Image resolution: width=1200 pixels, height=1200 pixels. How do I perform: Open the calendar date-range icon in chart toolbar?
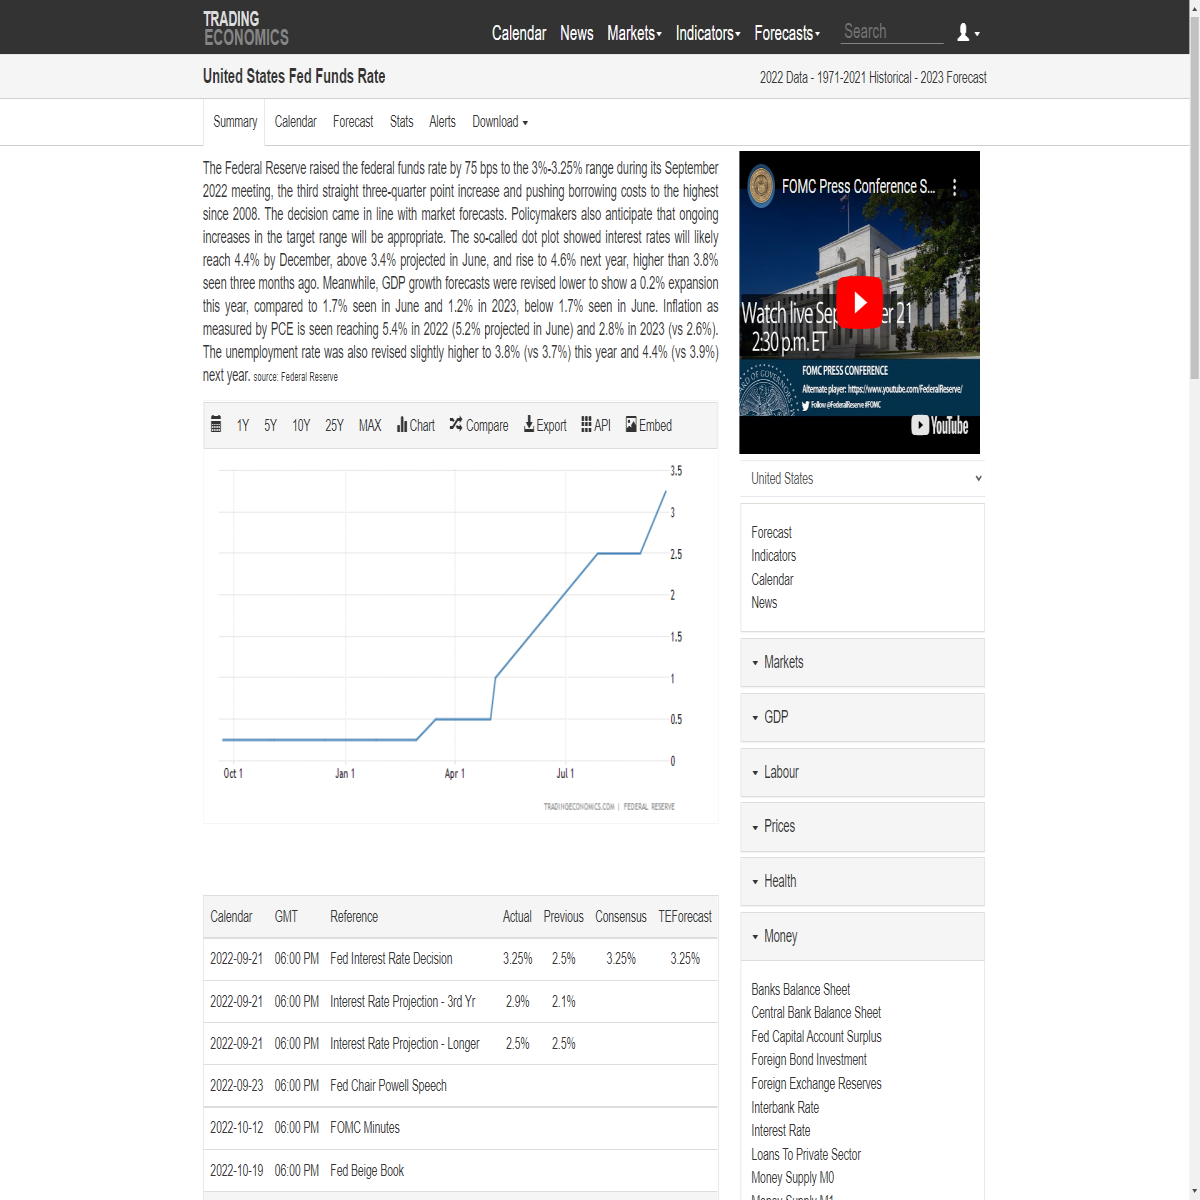click(216, 425)
